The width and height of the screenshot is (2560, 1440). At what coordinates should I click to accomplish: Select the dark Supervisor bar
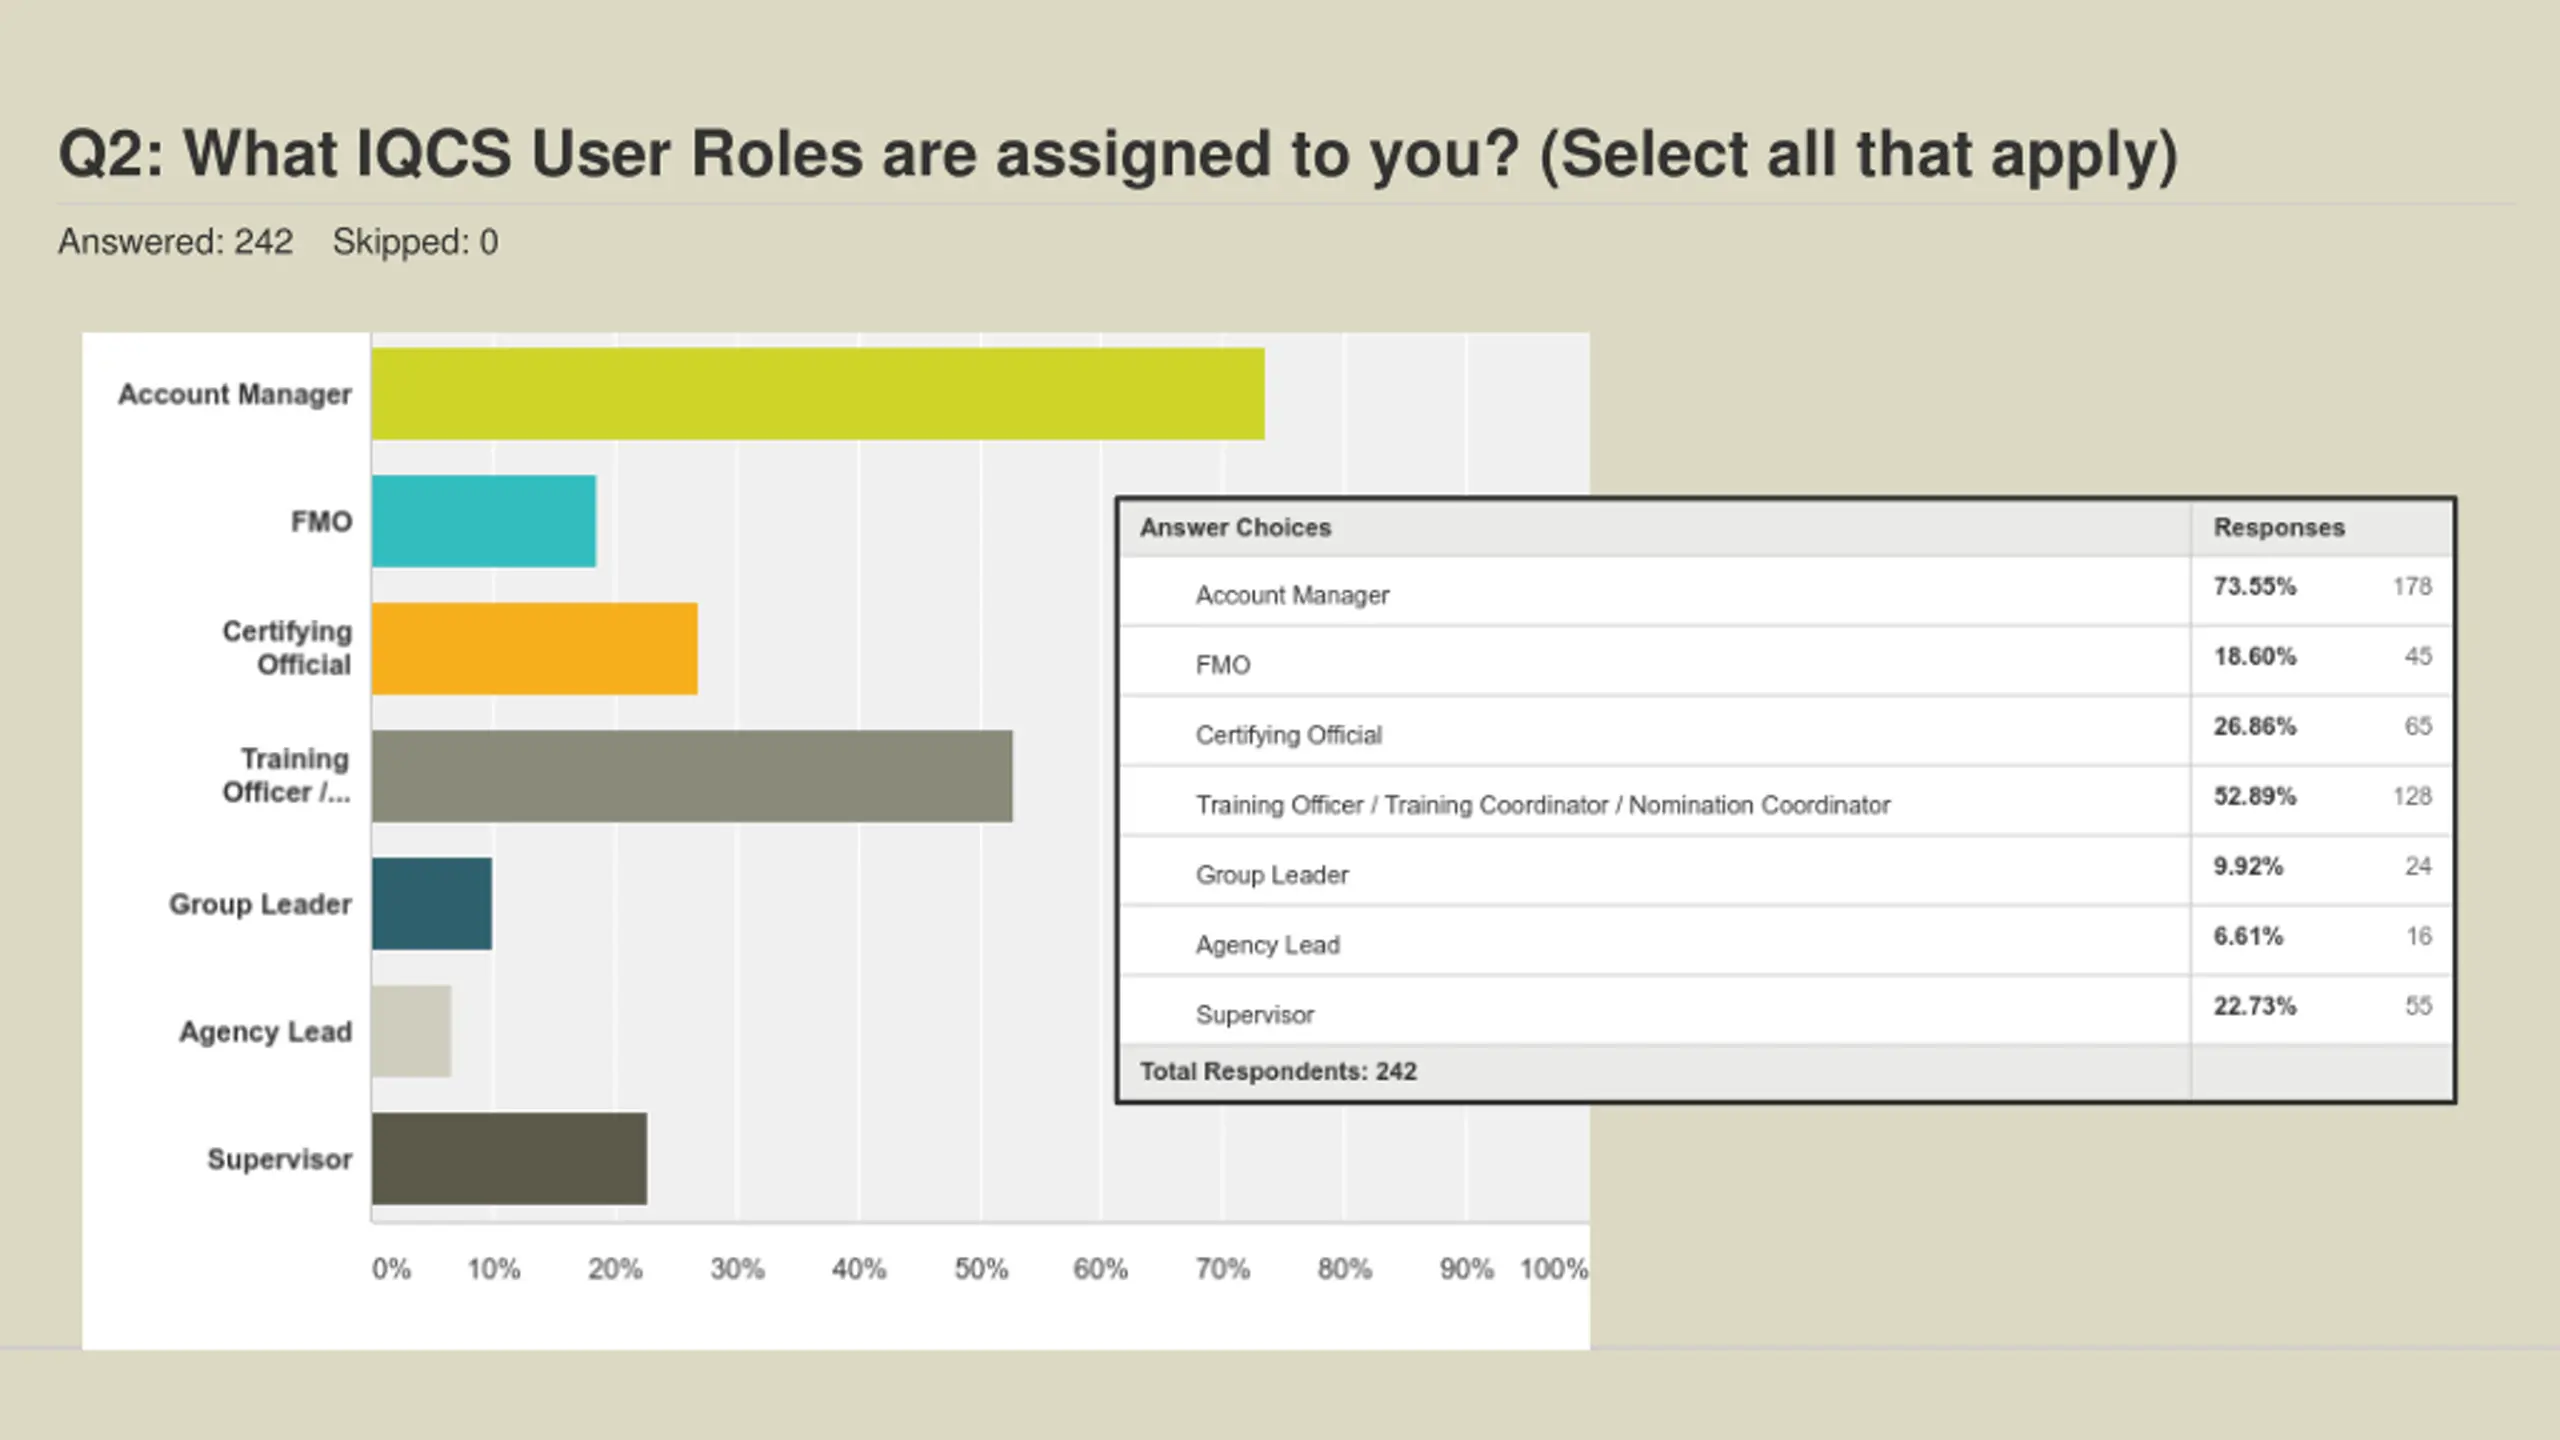coord(509,1158)
